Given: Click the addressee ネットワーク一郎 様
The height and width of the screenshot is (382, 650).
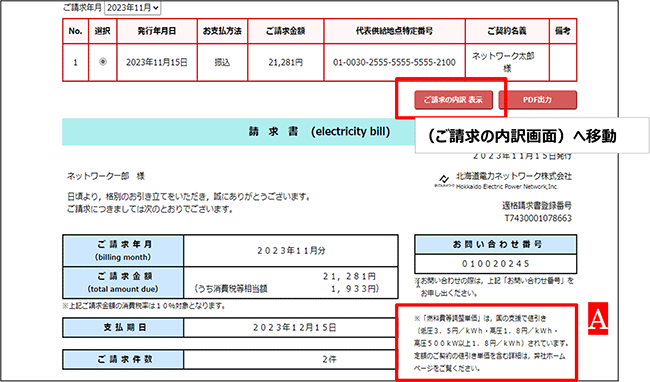Looking at the screenshot, I should 106,176.
